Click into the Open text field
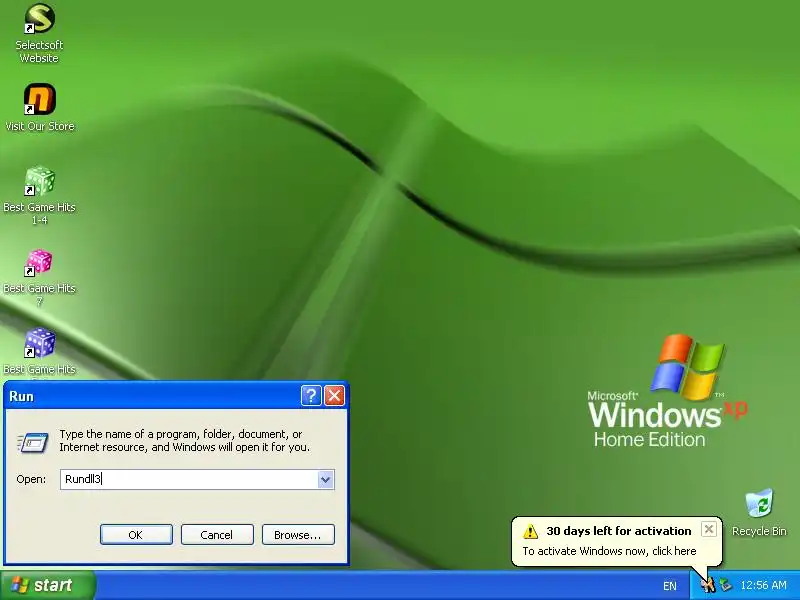Screen dimensions: 800x600 [x=189, y=480]
